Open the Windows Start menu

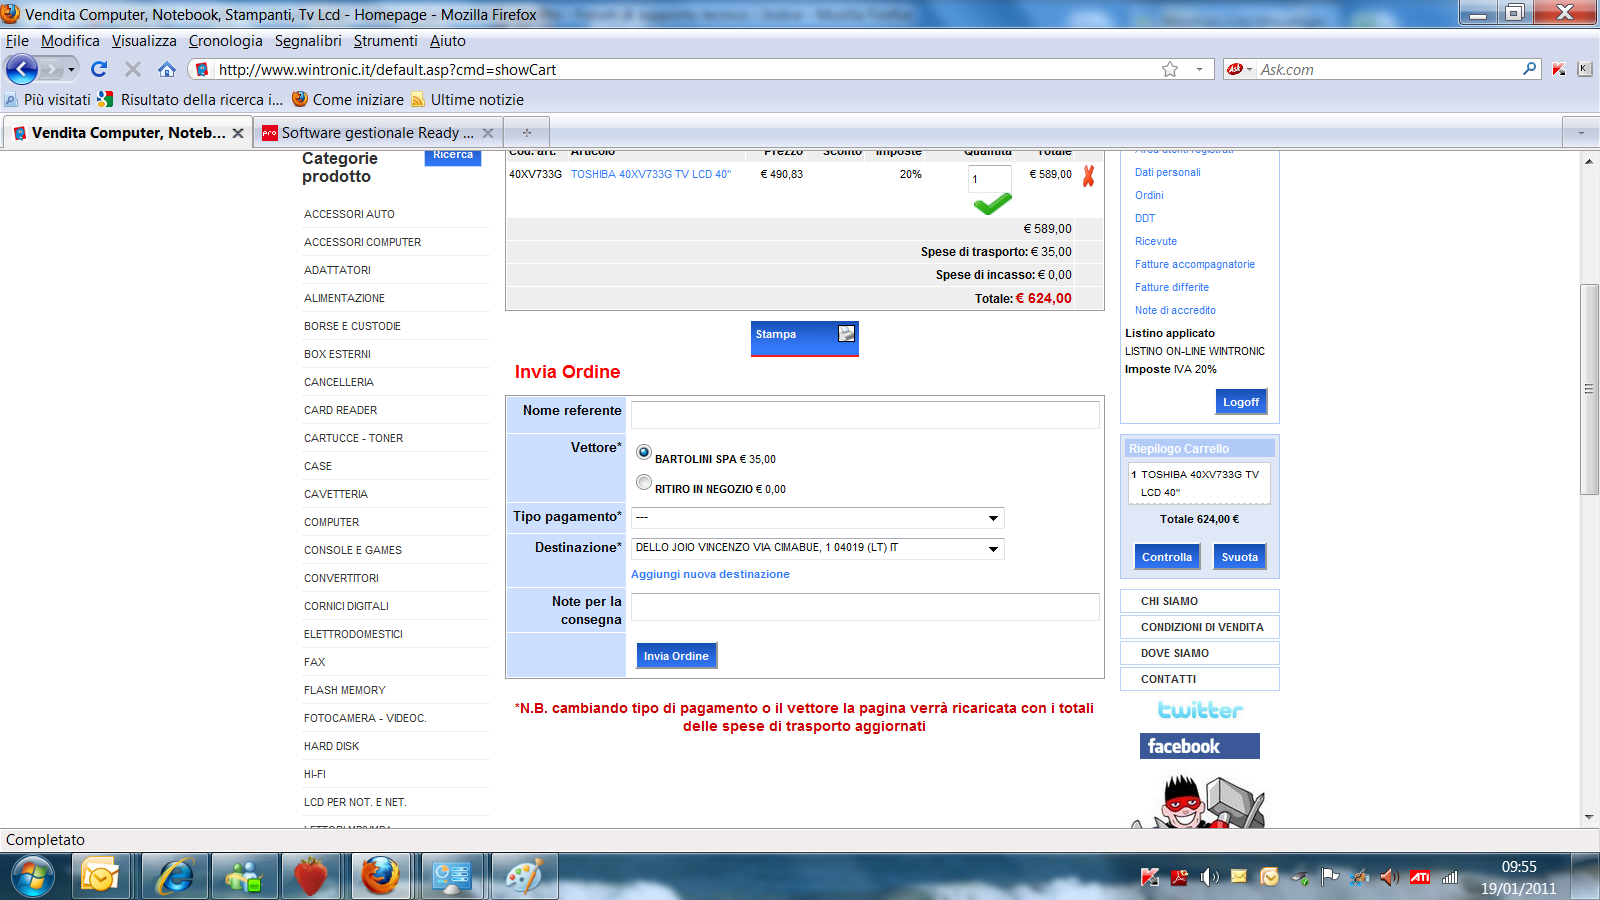tap(33, 877)
